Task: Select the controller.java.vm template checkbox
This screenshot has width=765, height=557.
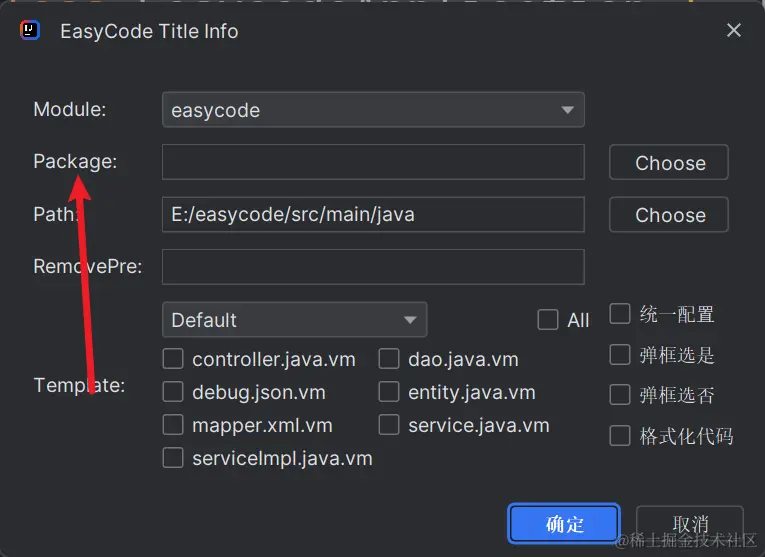Action: point(173,359)
